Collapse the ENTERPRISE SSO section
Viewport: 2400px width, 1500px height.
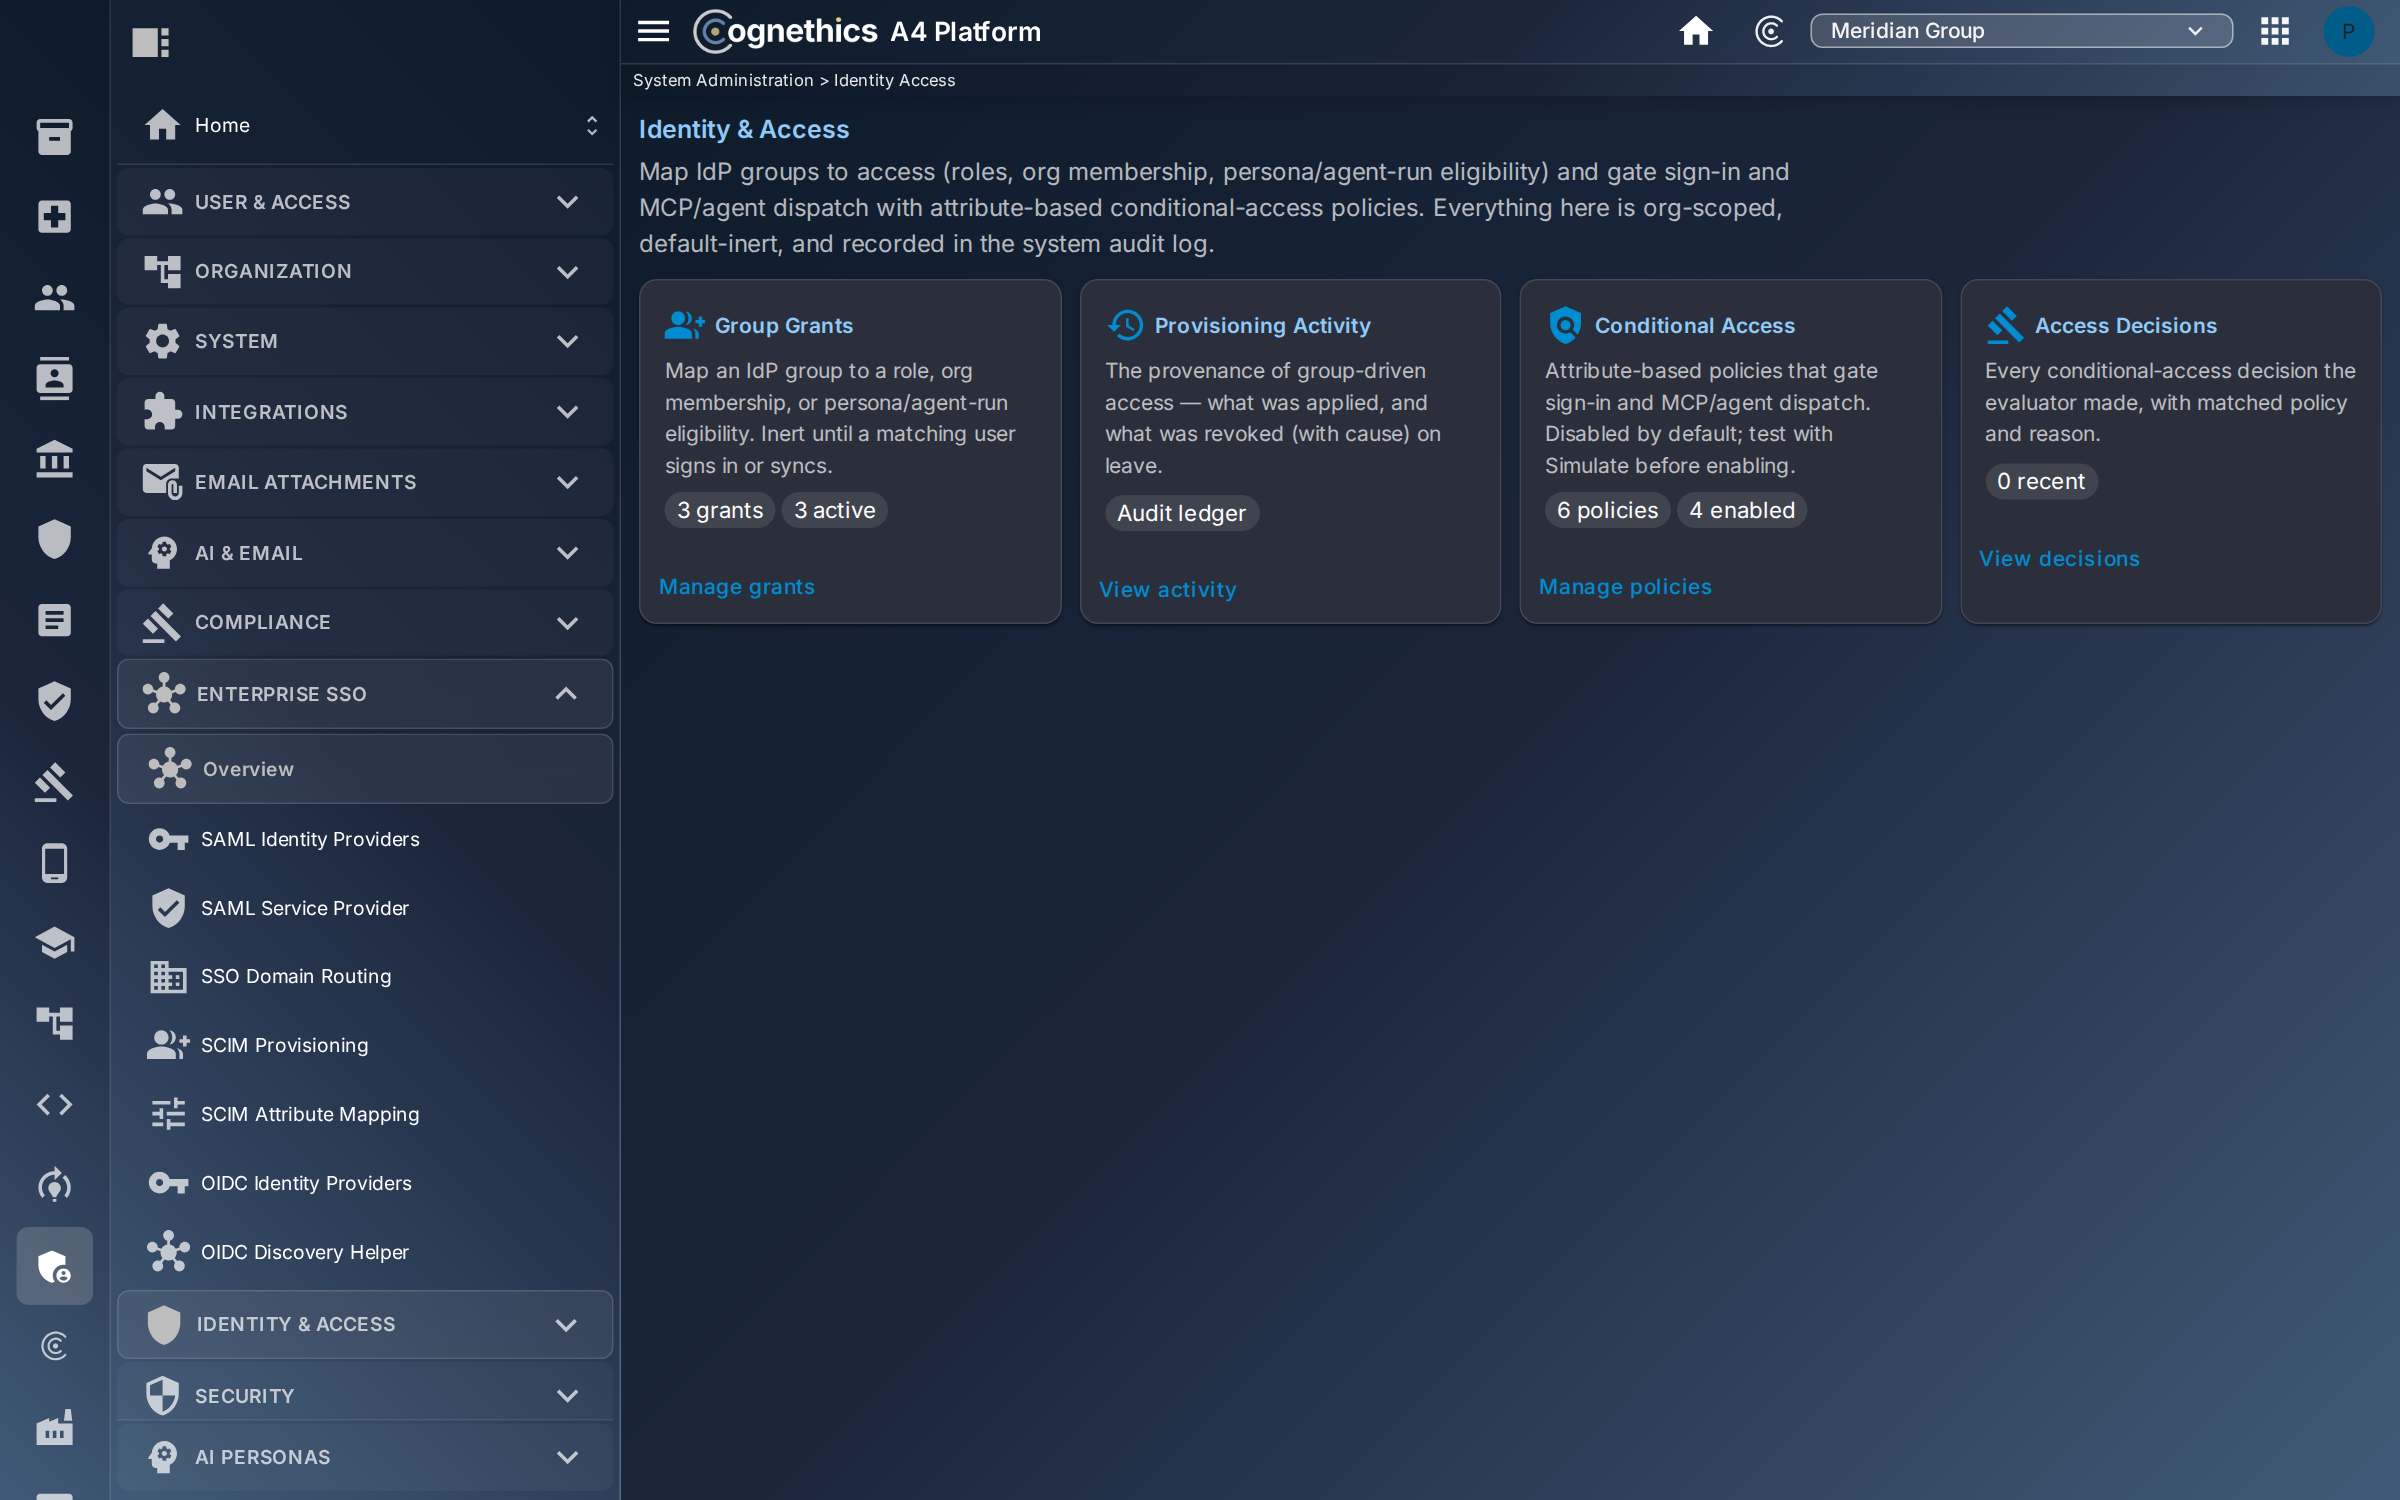[x=364, y=693]
